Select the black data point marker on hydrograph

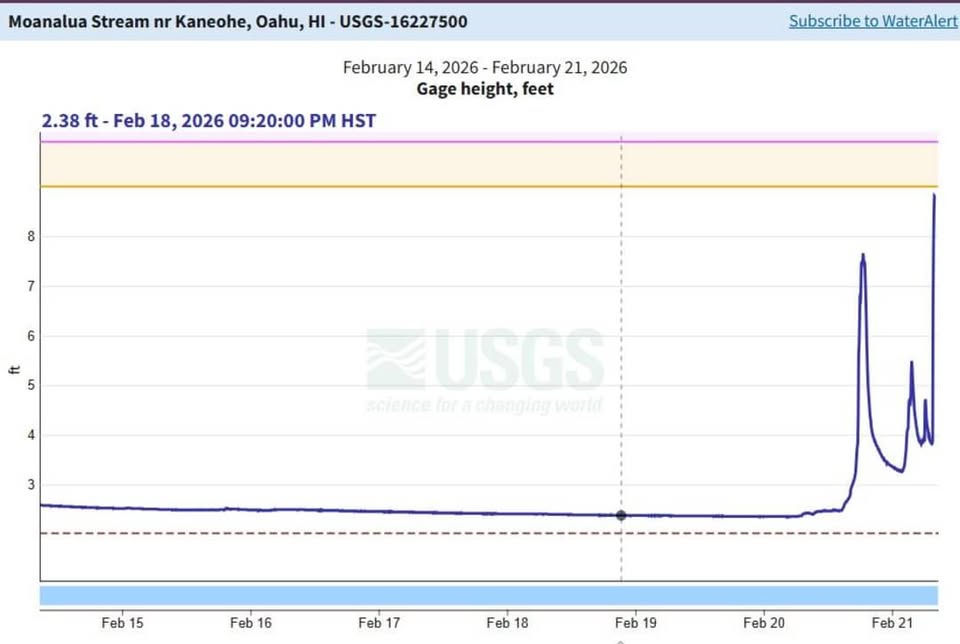pos(621,515)
